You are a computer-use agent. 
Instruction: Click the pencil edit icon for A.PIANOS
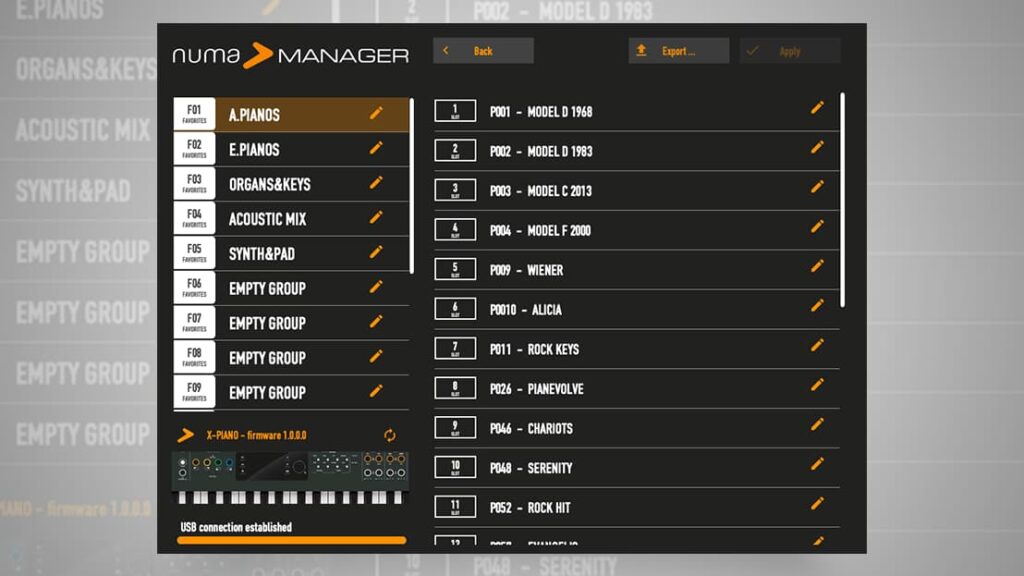[376, 114]
